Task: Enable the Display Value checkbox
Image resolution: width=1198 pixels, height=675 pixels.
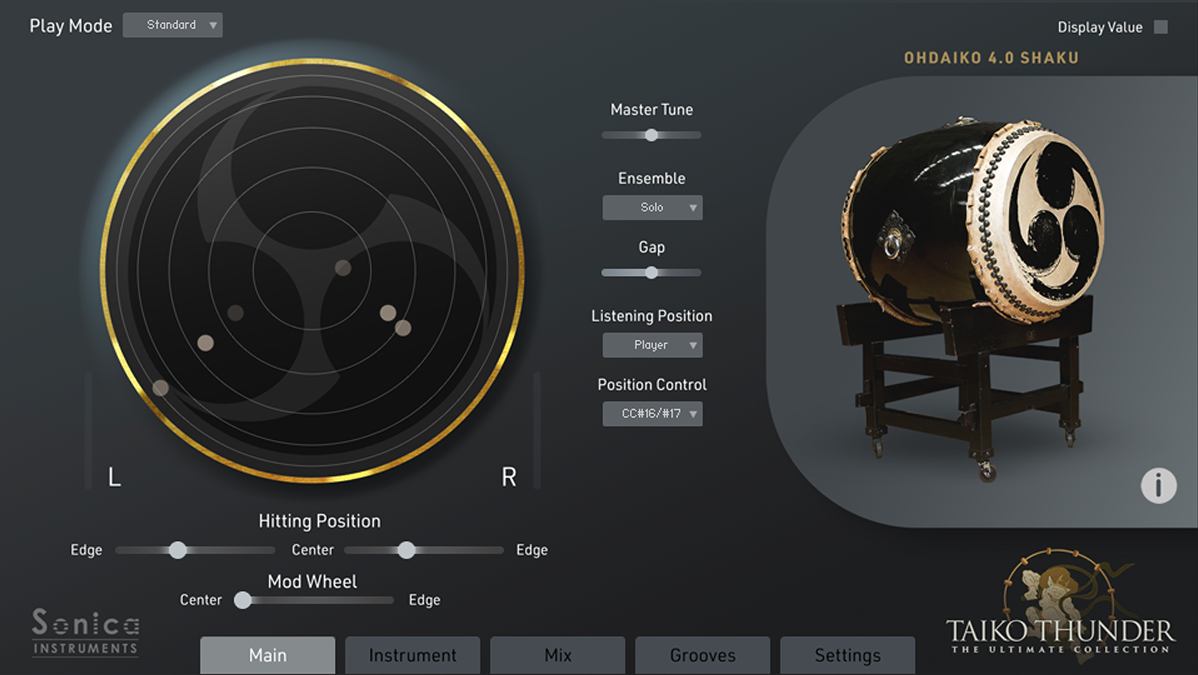Action: pyautogui.click(x=1161, y=27)
